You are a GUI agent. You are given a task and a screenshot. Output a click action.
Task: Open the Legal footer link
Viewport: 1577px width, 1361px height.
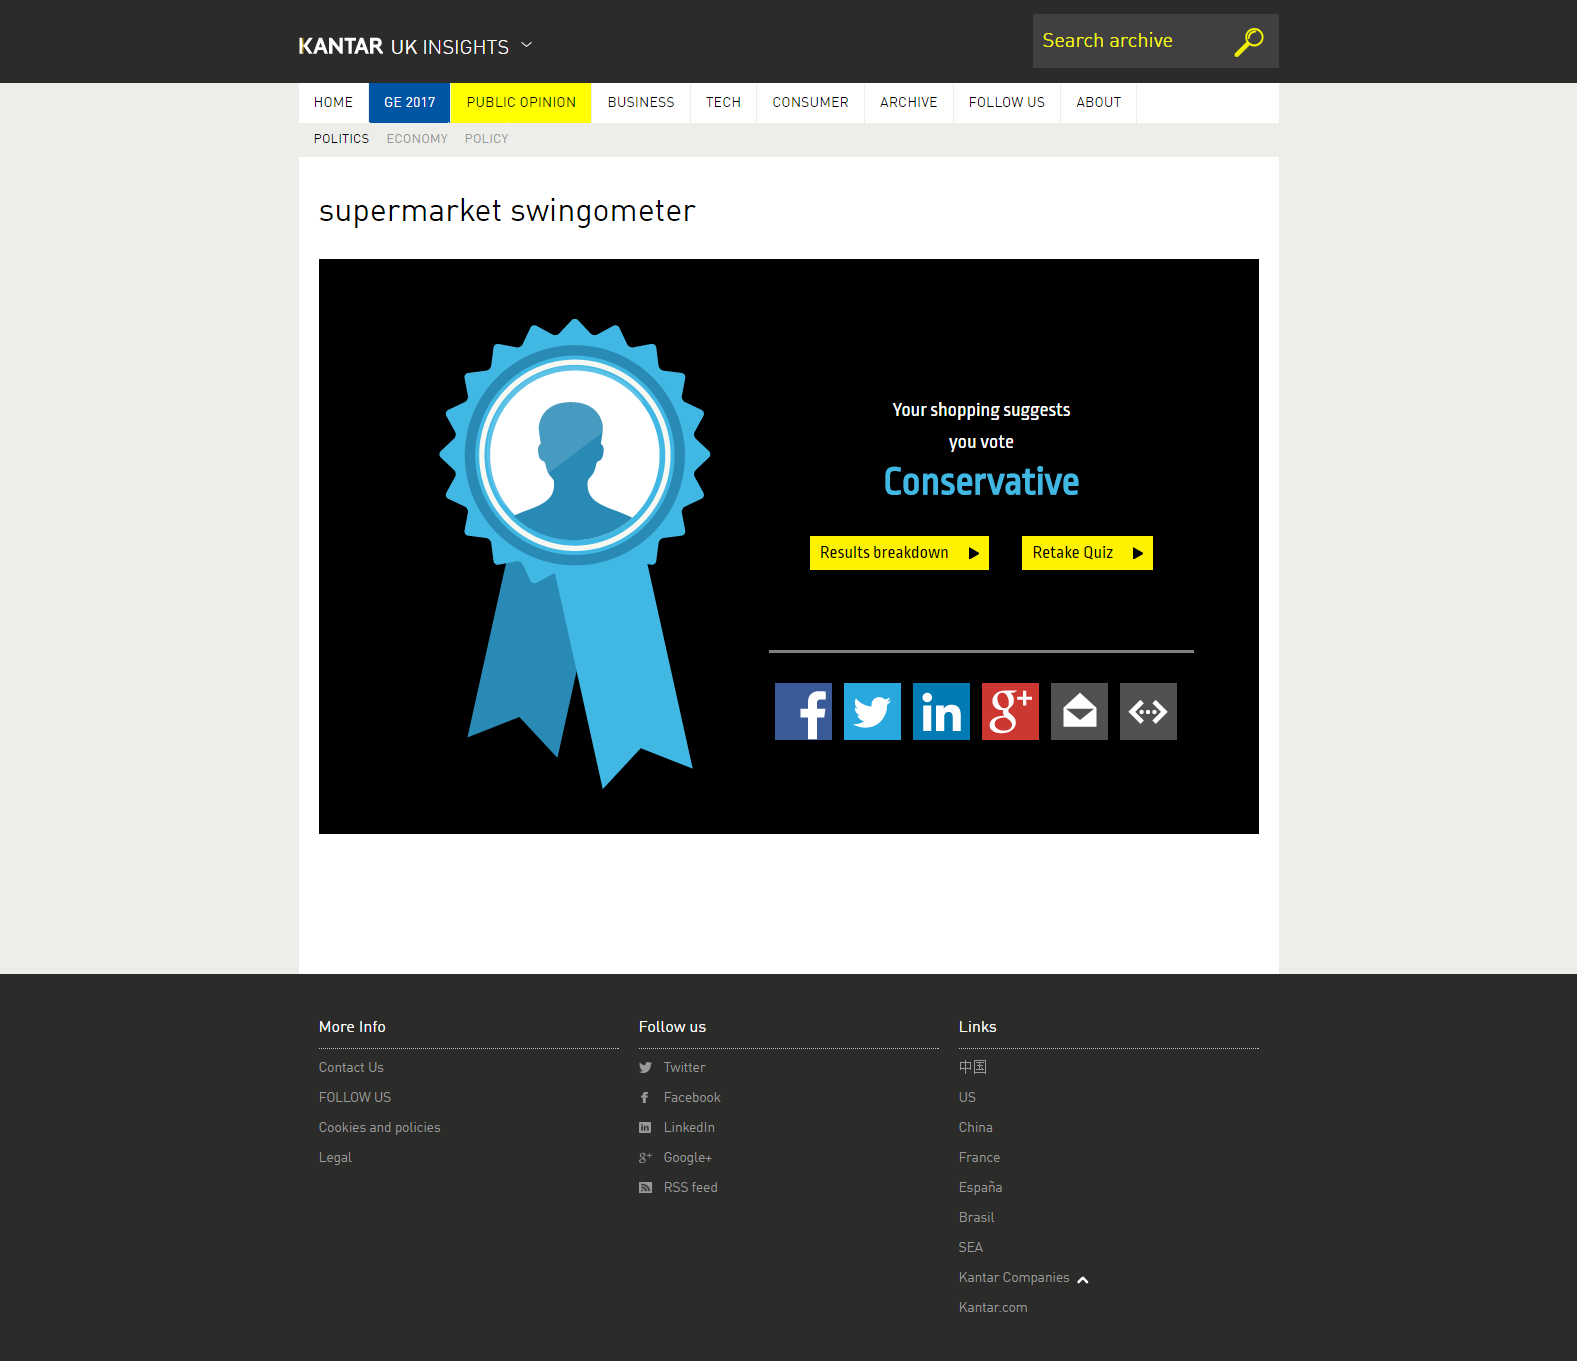(335, 1158)
